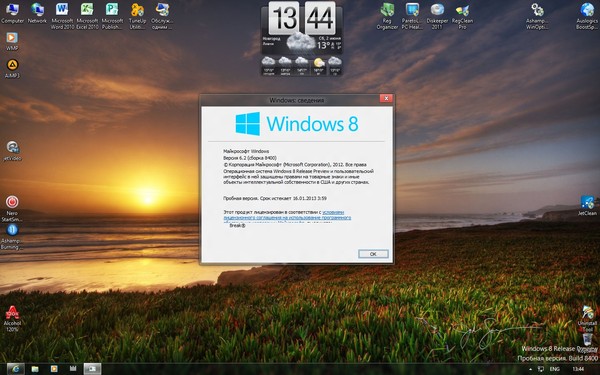
Task: Open File Explorer from the taskbar
Action: 35,369
